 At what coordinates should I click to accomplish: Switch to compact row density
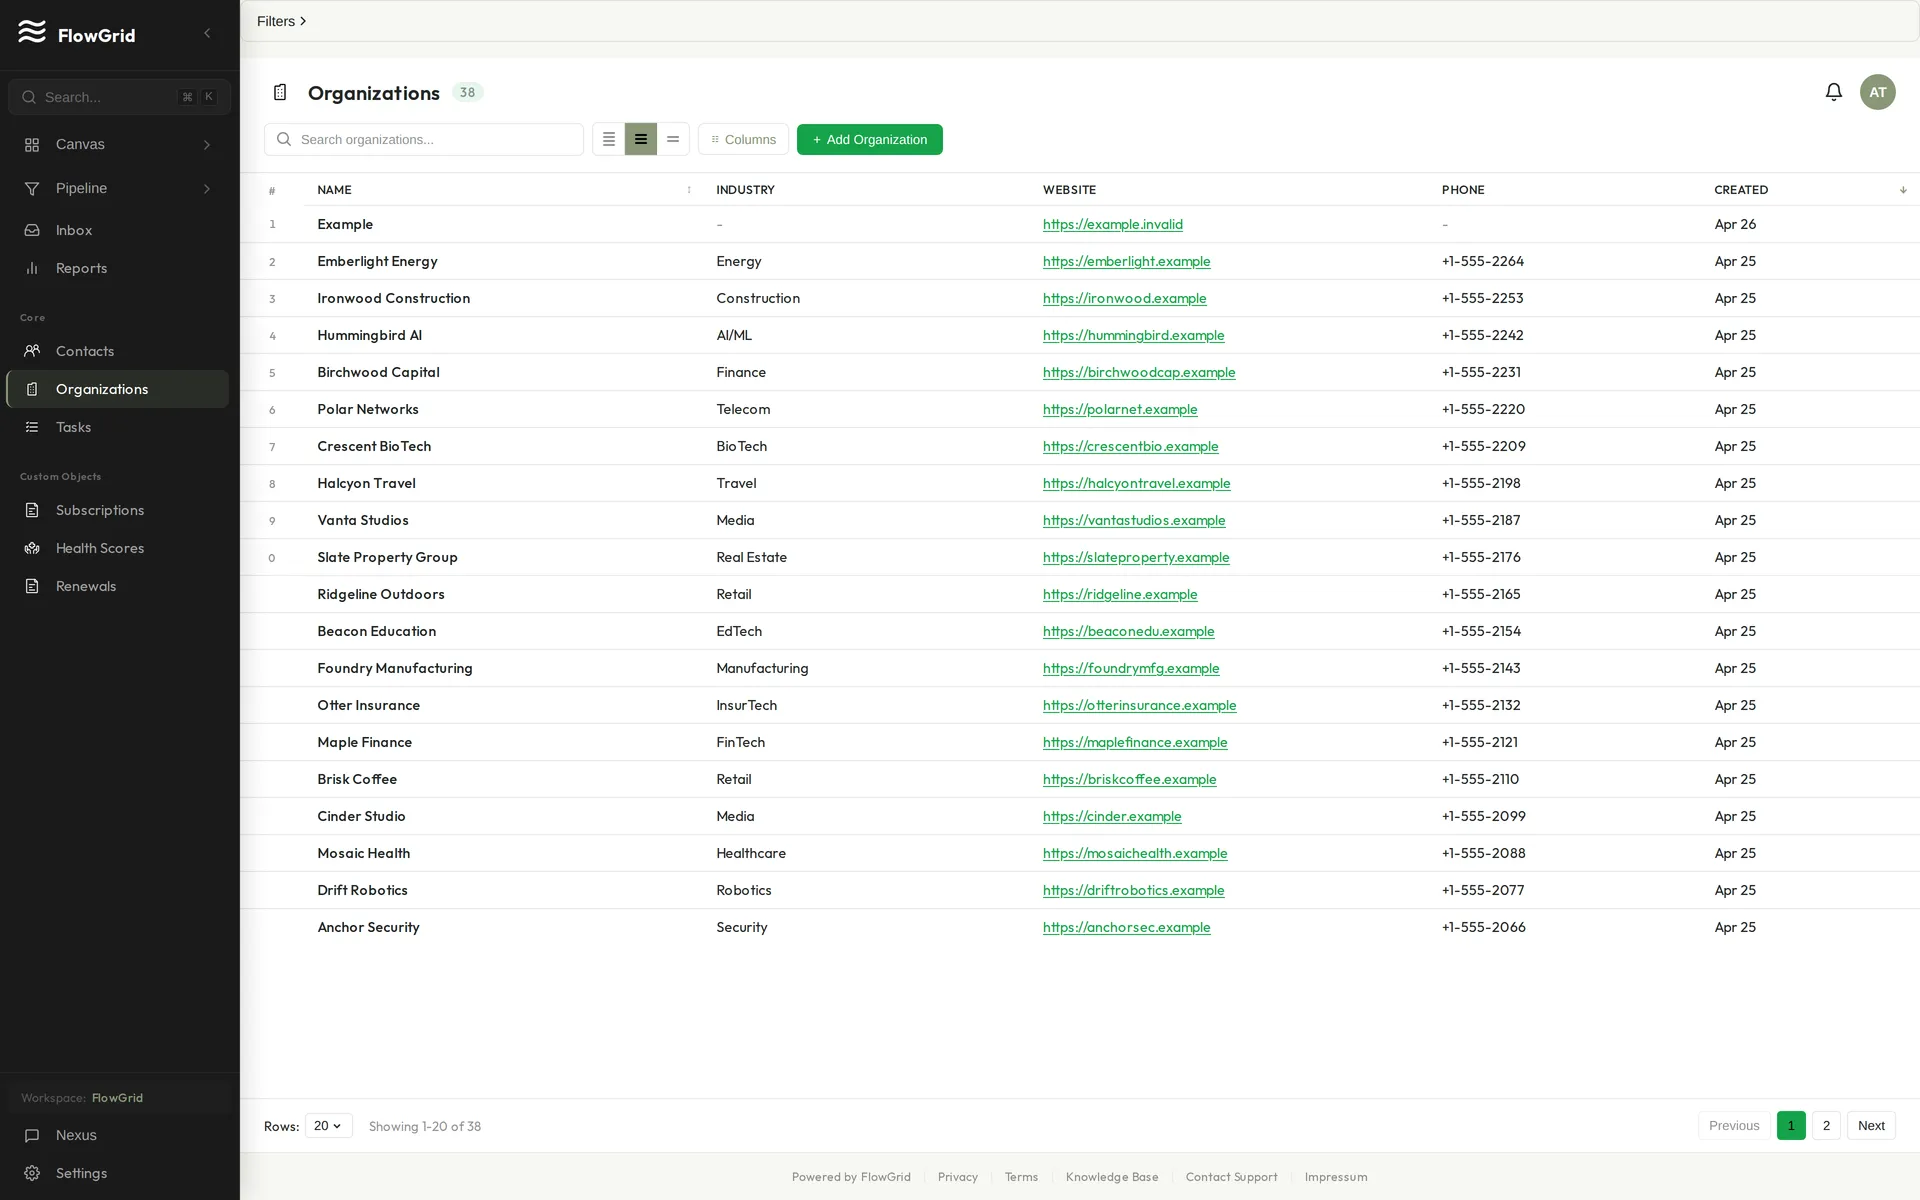[609, 140]
